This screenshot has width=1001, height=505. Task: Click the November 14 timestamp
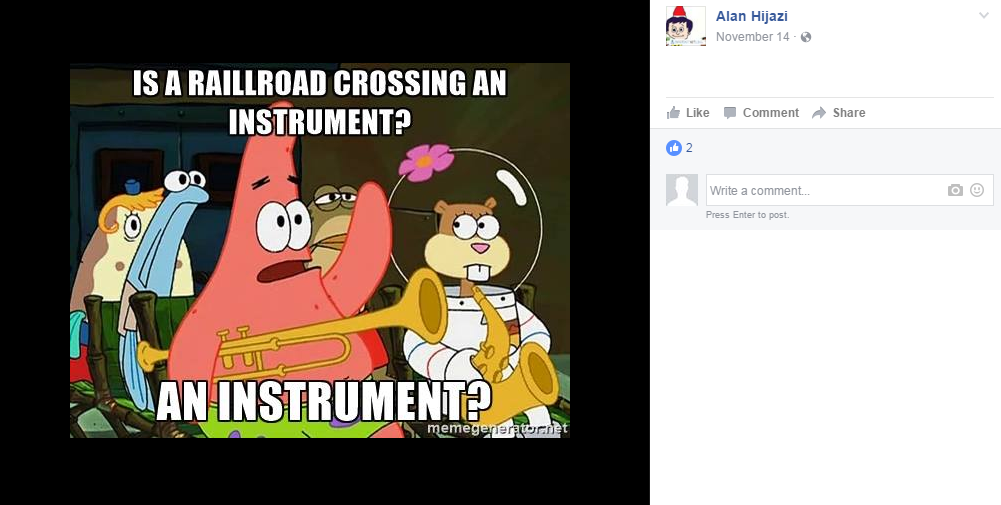tap(753, 37)
